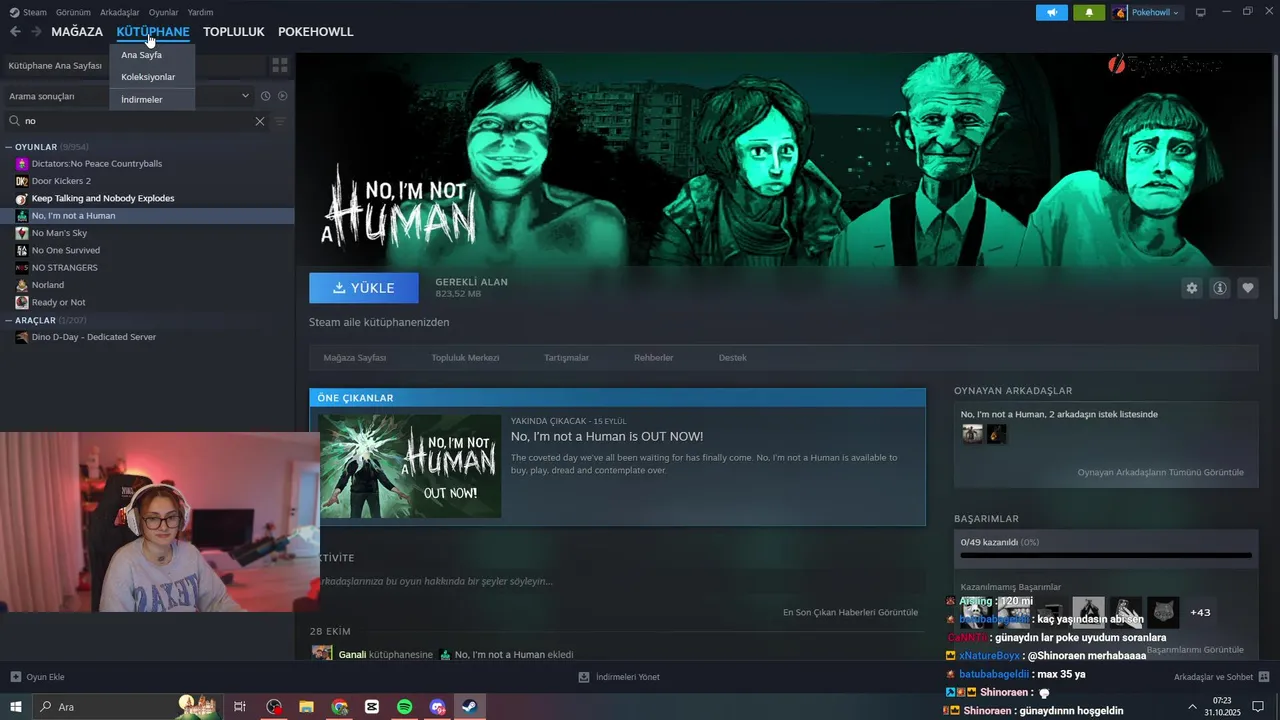
Task: Filter by ready-to-play games icon
Action: click(283, 96)
